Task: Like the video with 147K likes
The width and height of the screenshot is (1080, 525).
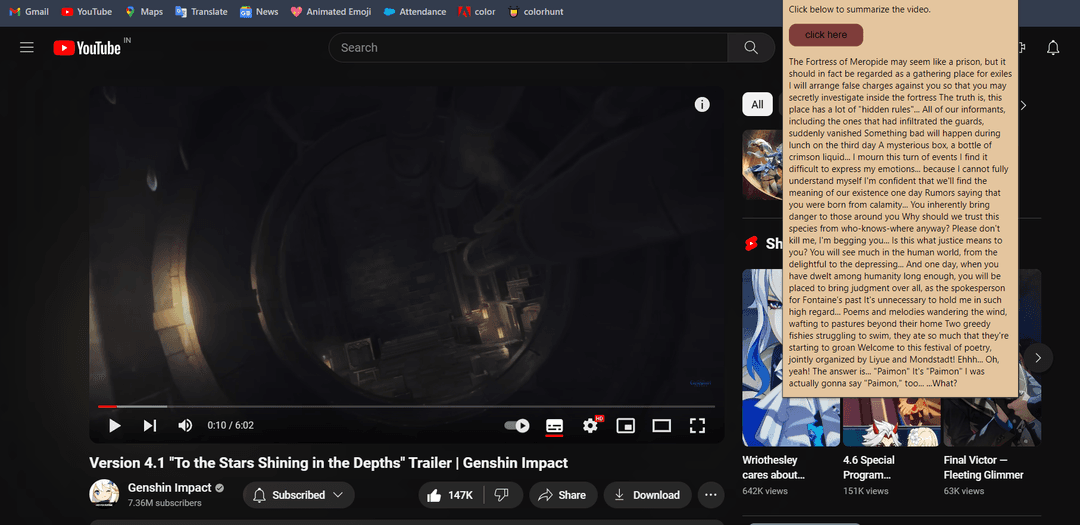Action: coord(450,495)
